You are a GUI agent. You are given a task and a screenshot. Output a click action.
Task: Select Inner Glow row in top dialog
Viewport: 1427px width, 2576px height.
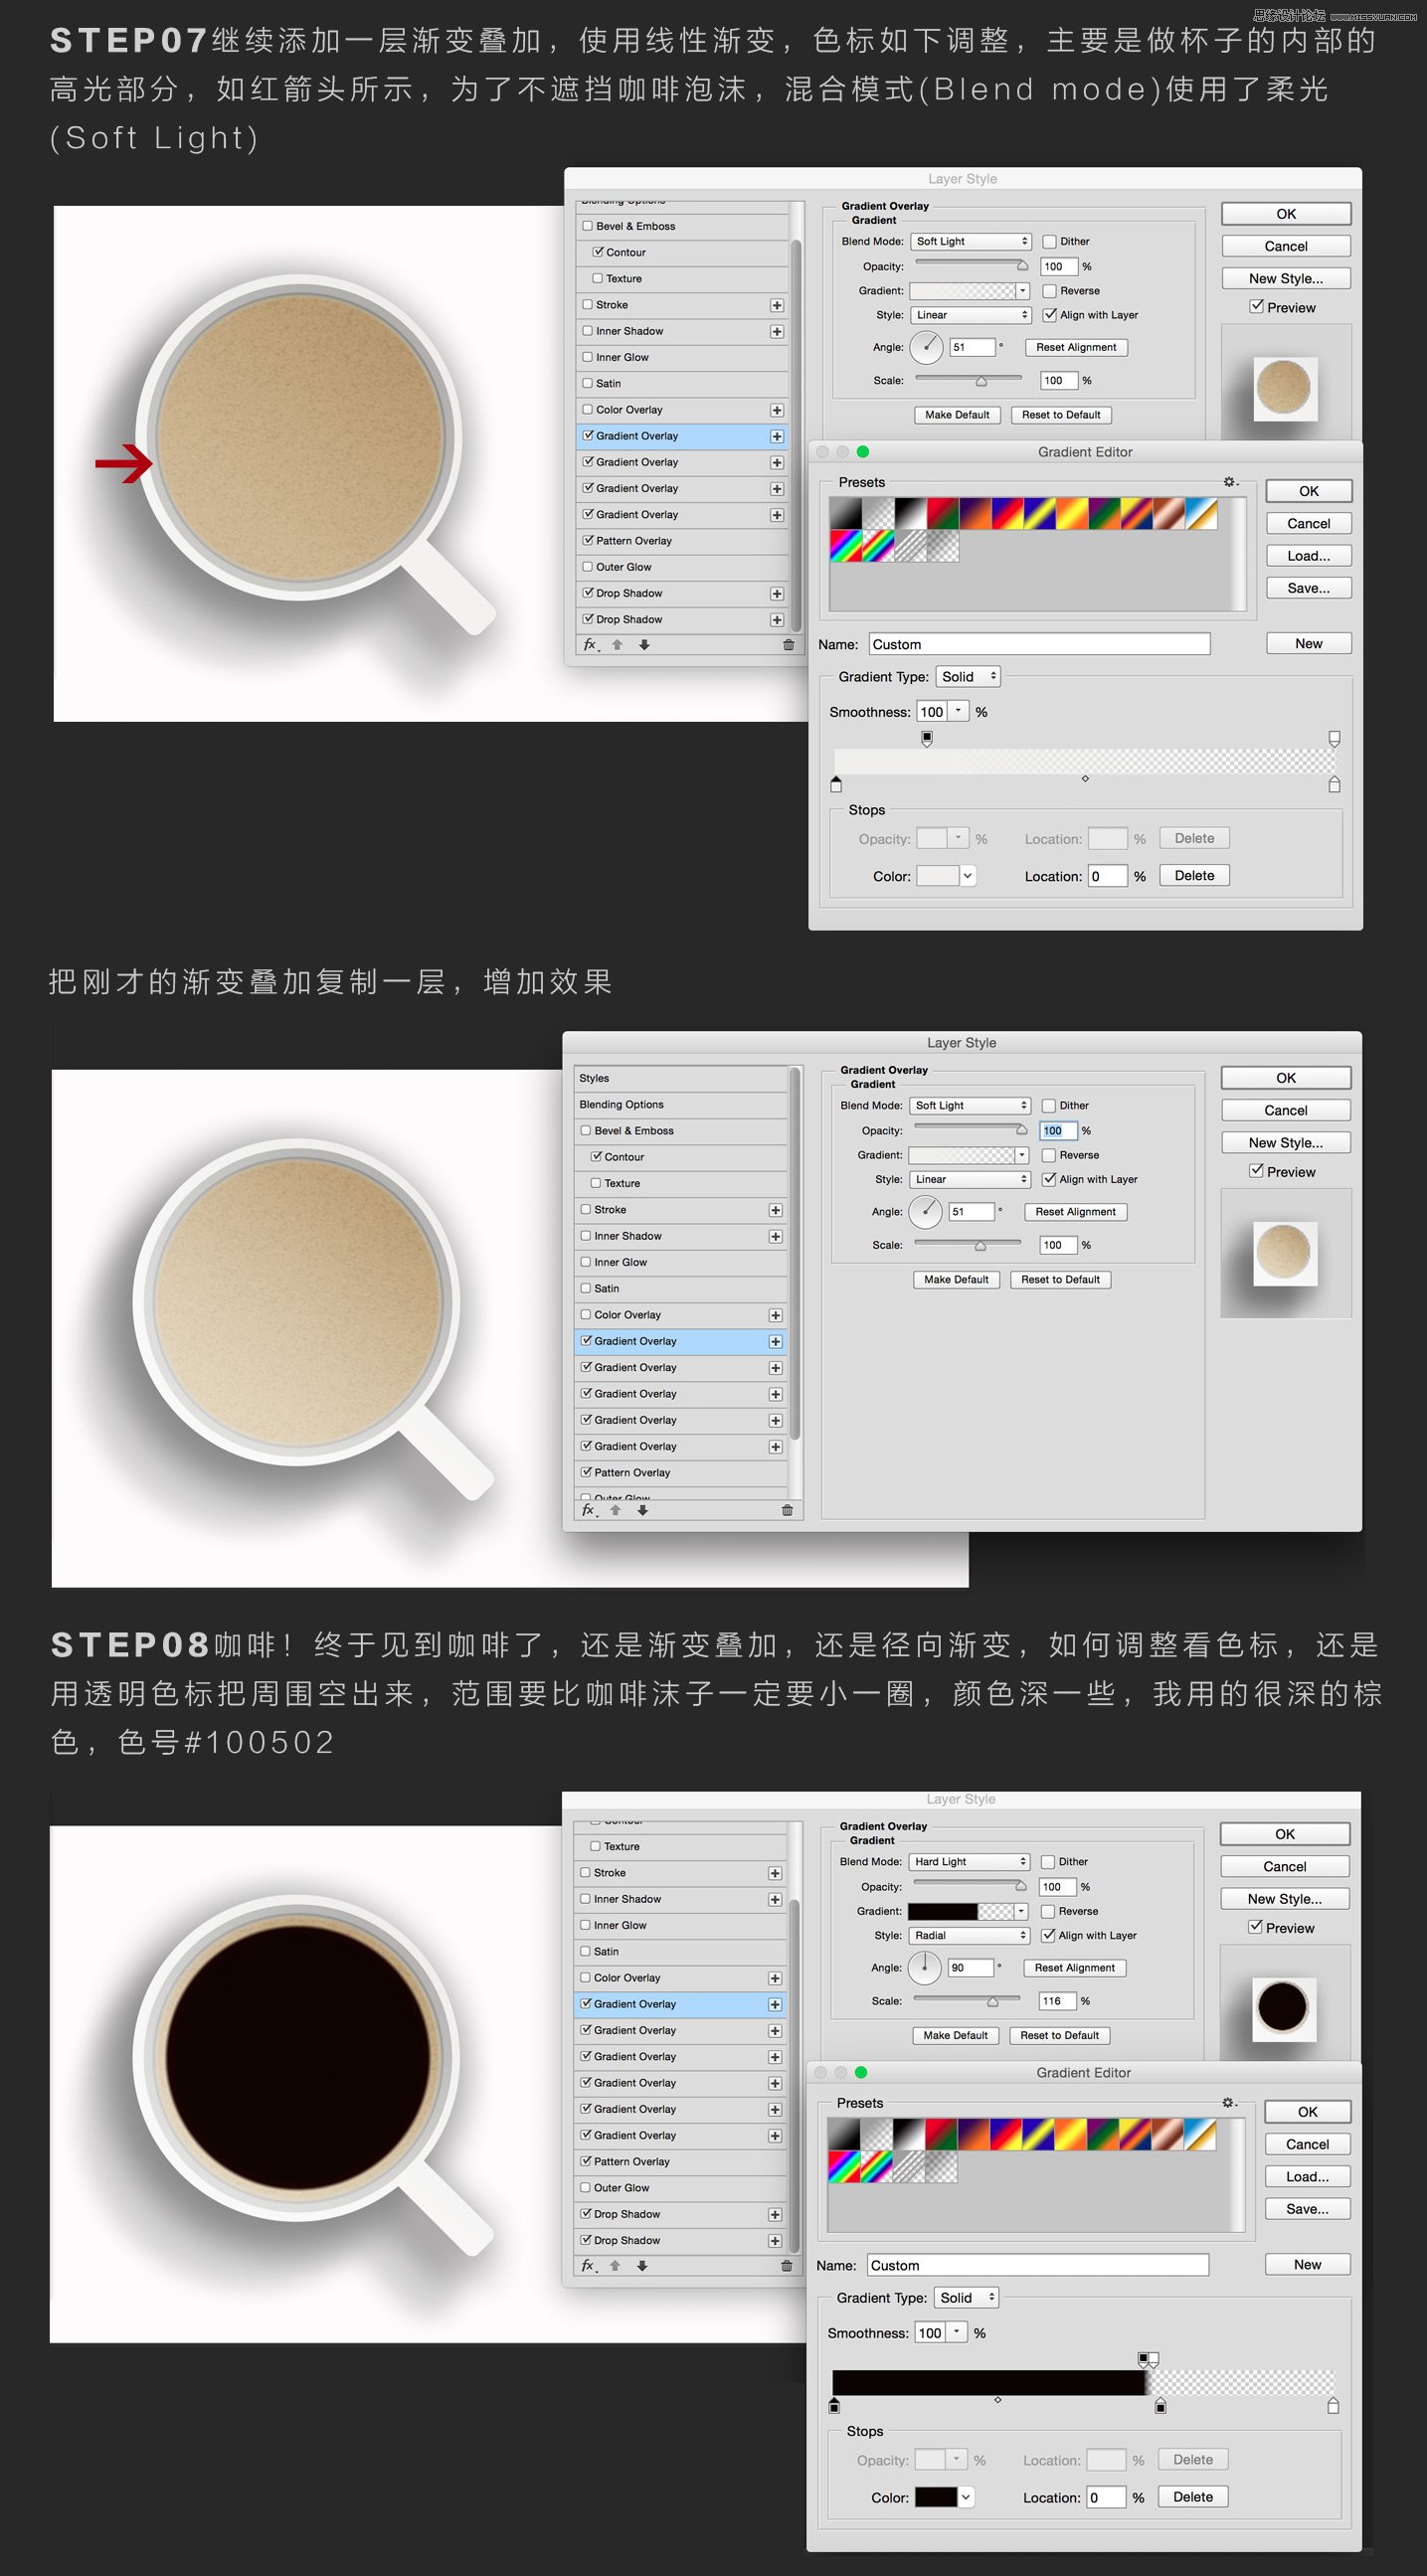[x=683, y=357]
